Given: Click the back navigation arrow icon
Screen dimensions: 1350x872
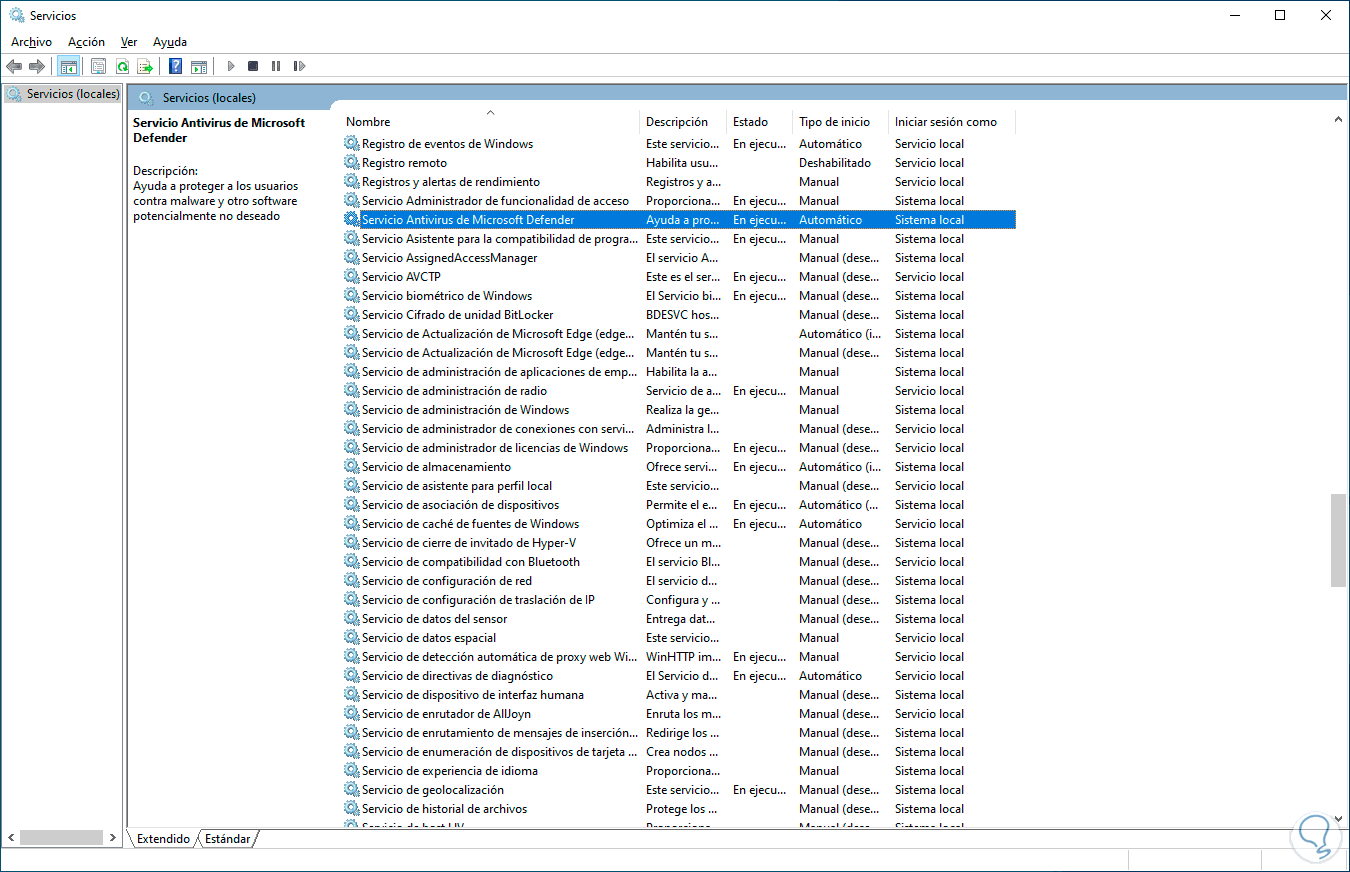Looking at the screenshot, I should (x=14, y=66).
